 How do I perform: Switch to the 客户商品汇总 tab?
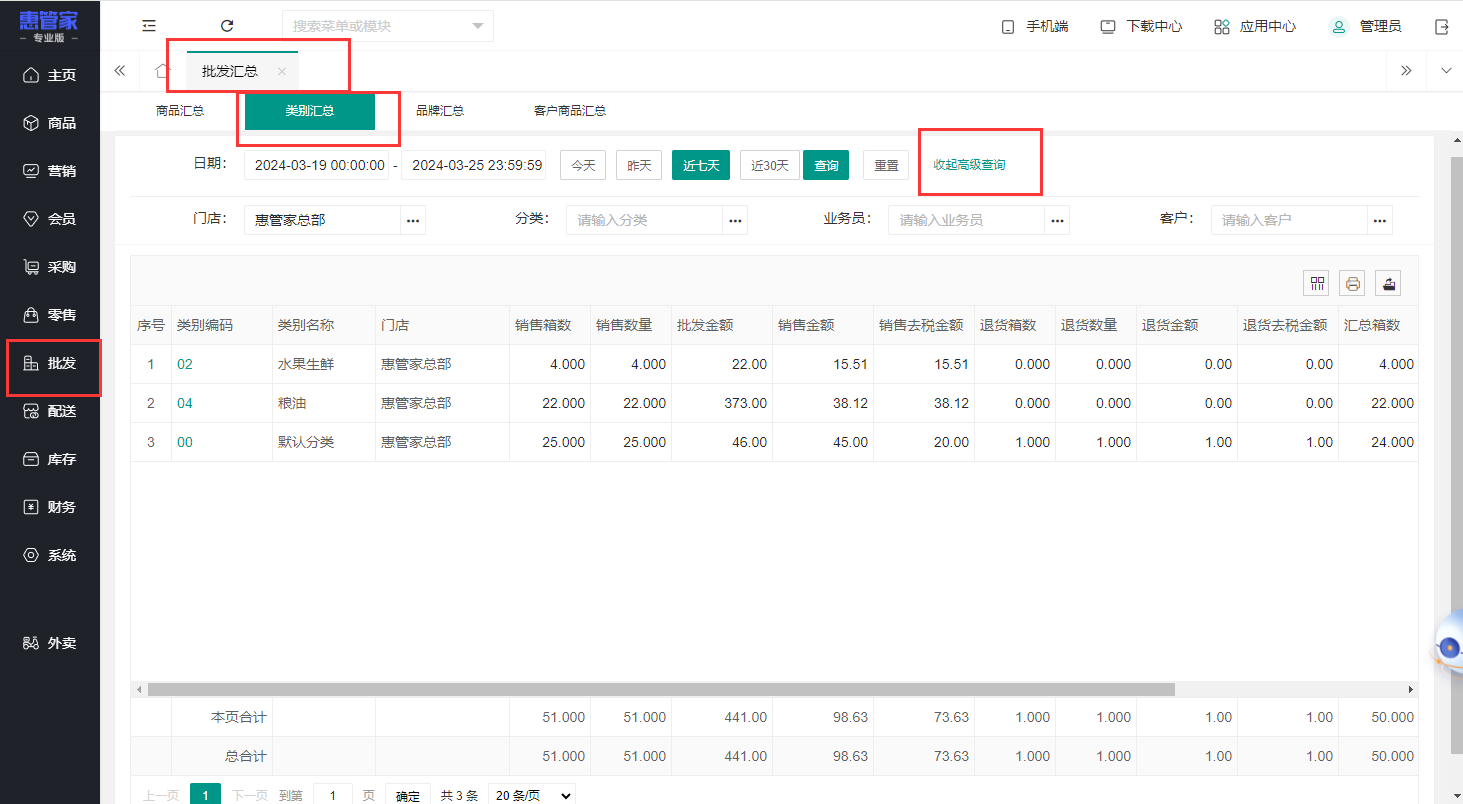[x=570, y=111]
